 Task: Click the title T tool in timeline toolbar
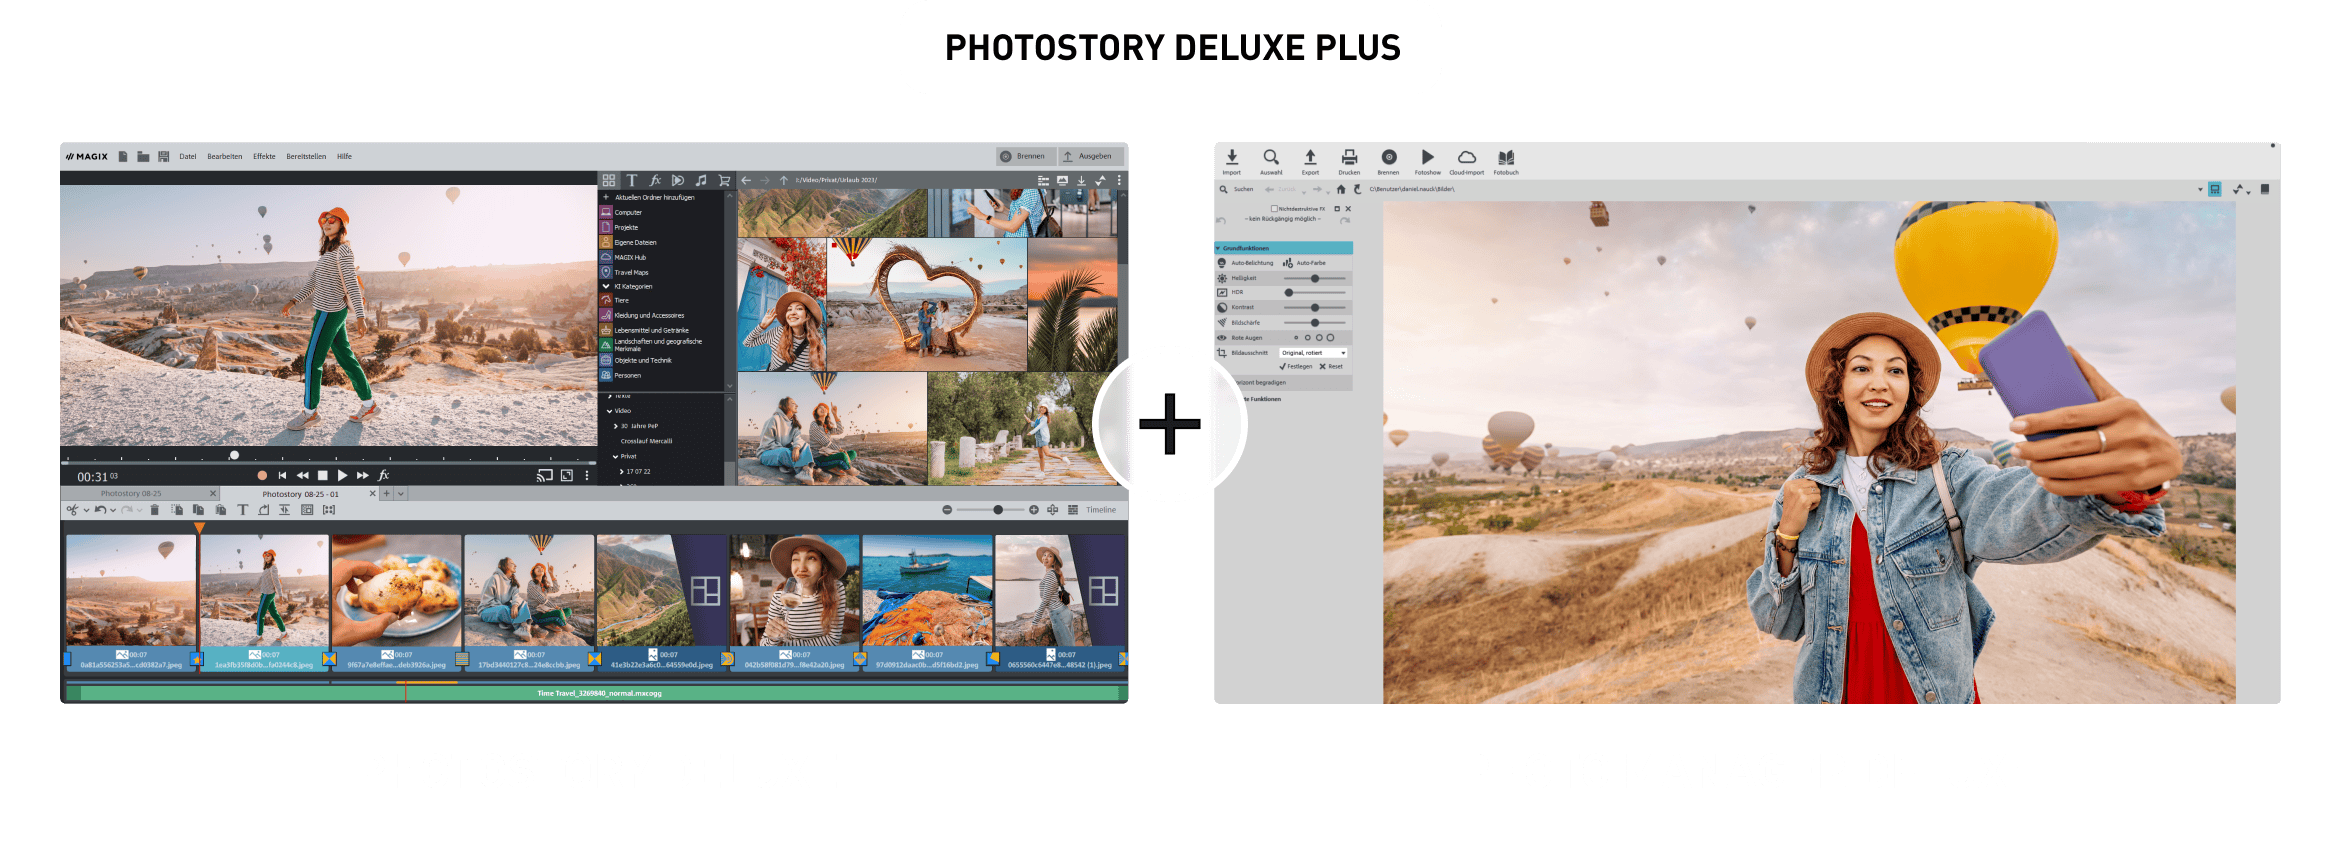tap(242, 510)
